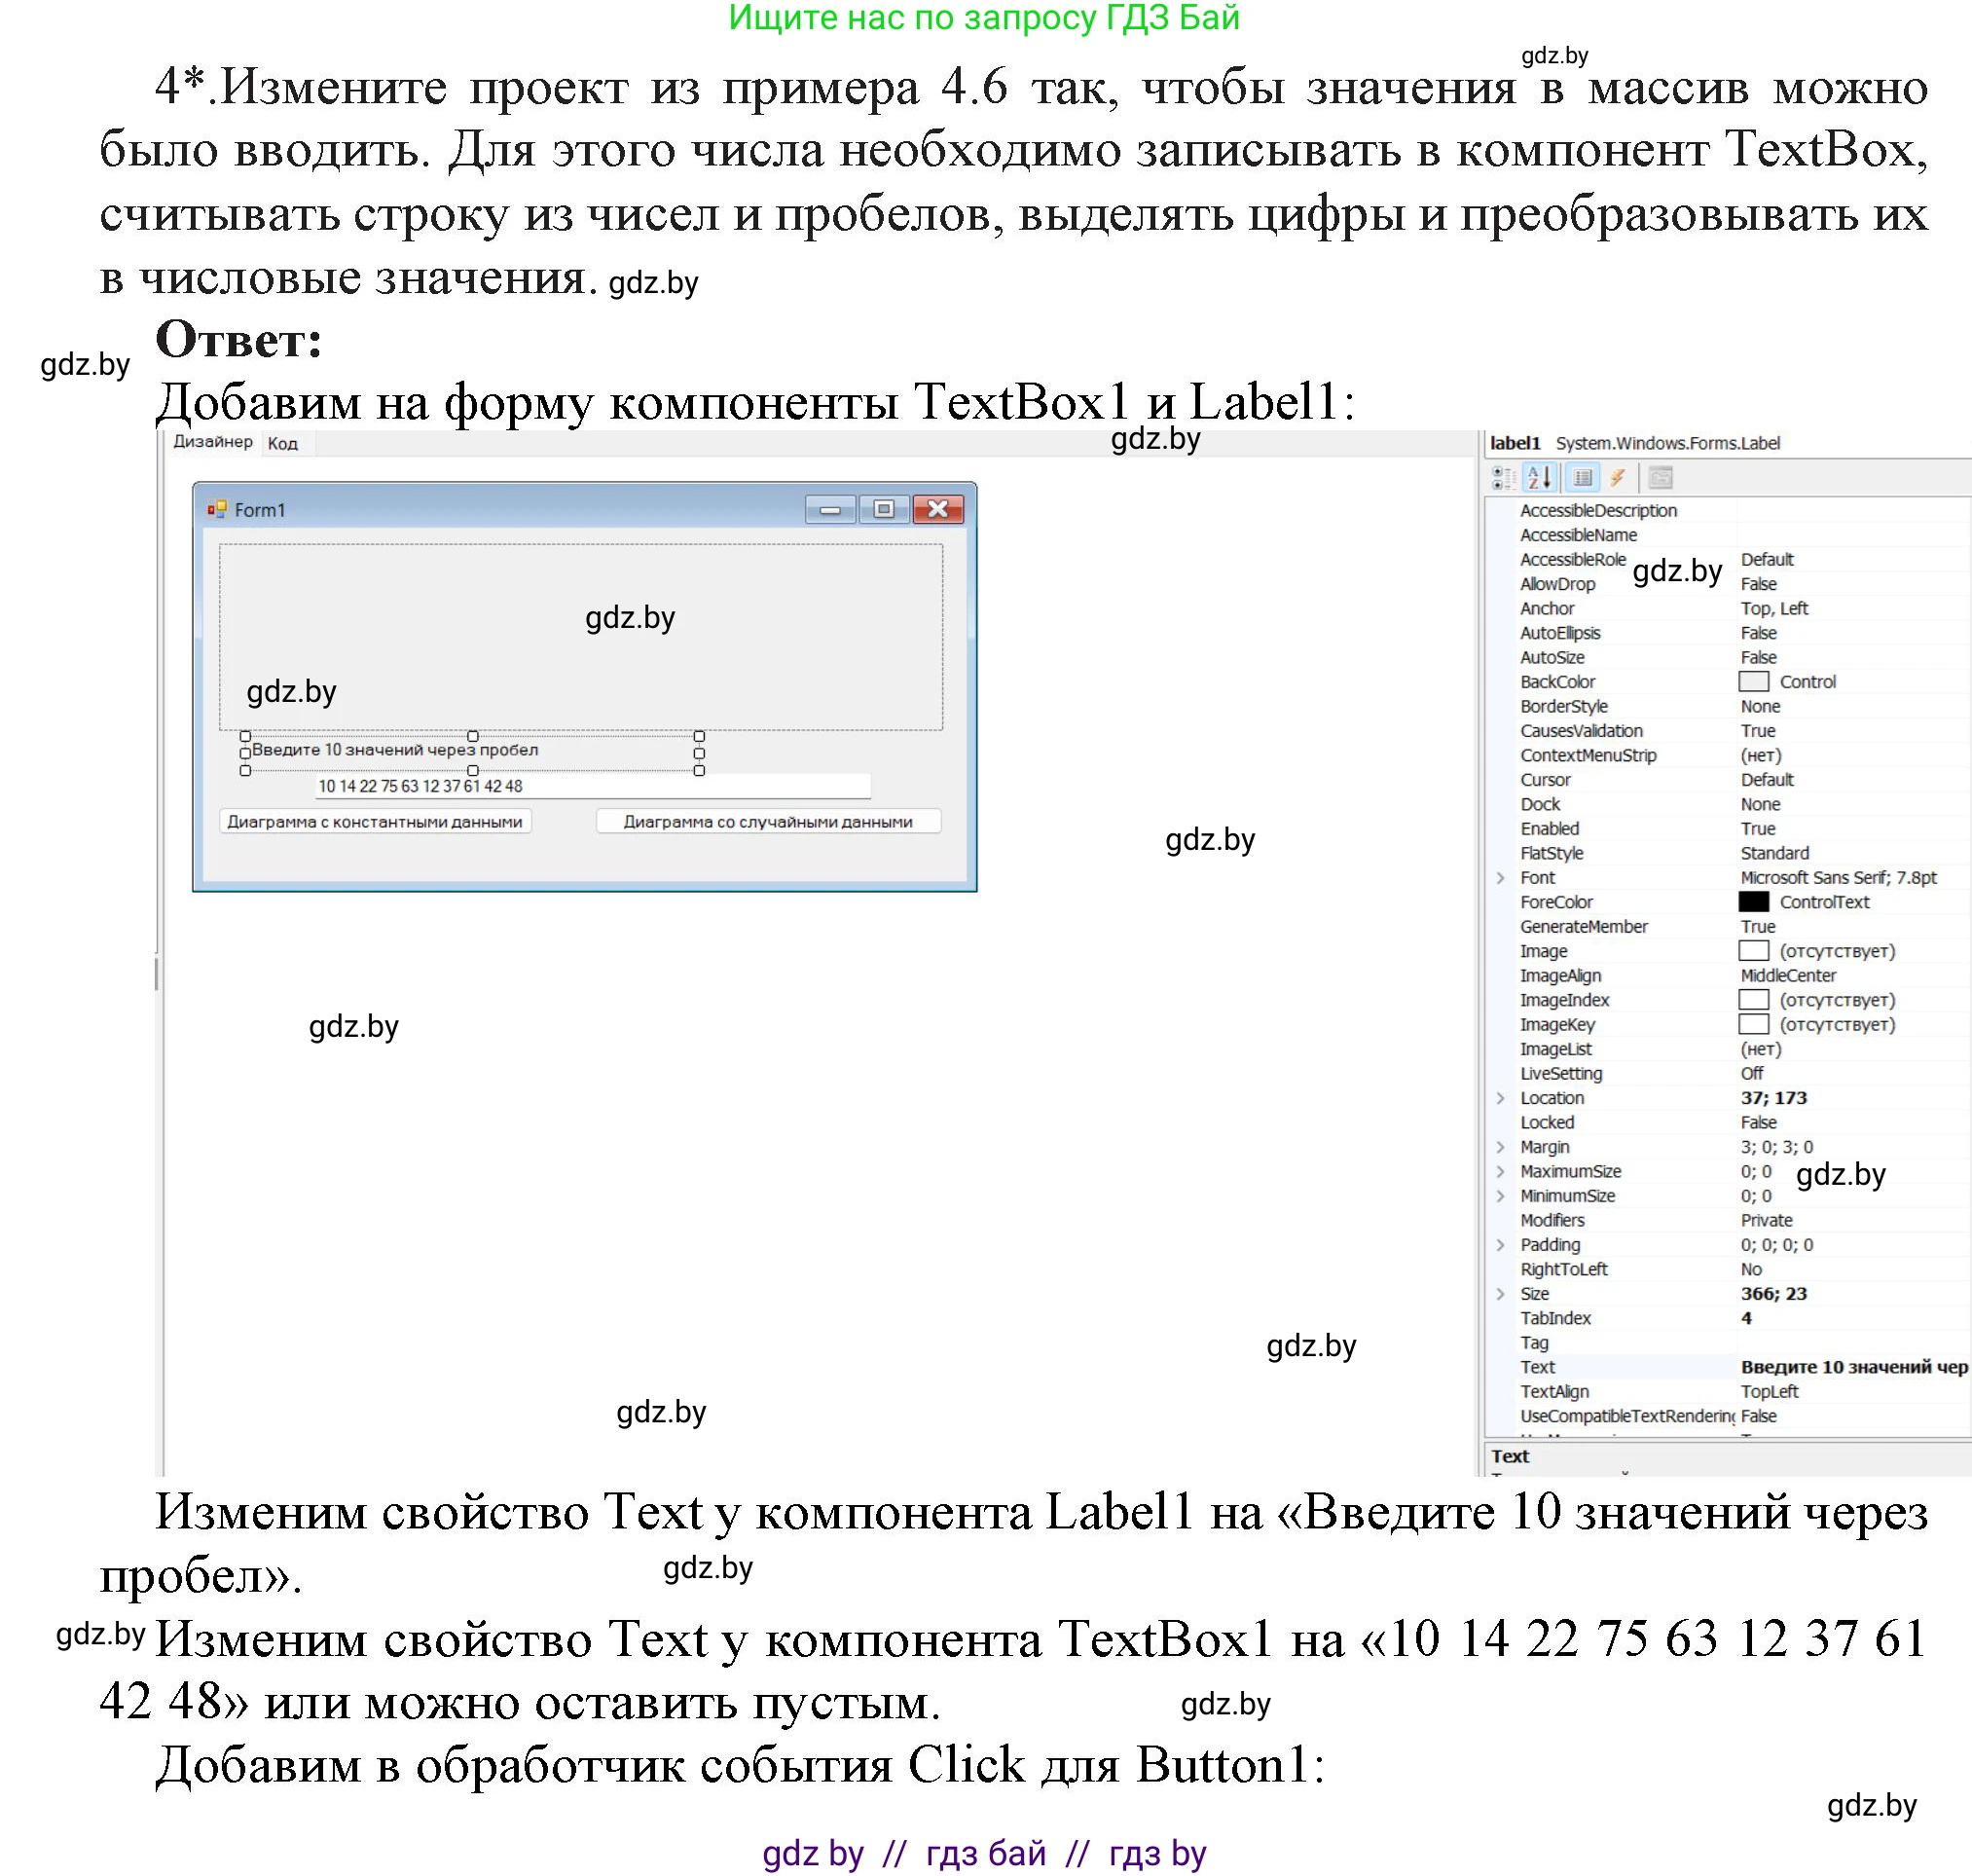Click Modifiers value Private
This screenshot has height=1876, width=1972.
pos(1766,1220)
